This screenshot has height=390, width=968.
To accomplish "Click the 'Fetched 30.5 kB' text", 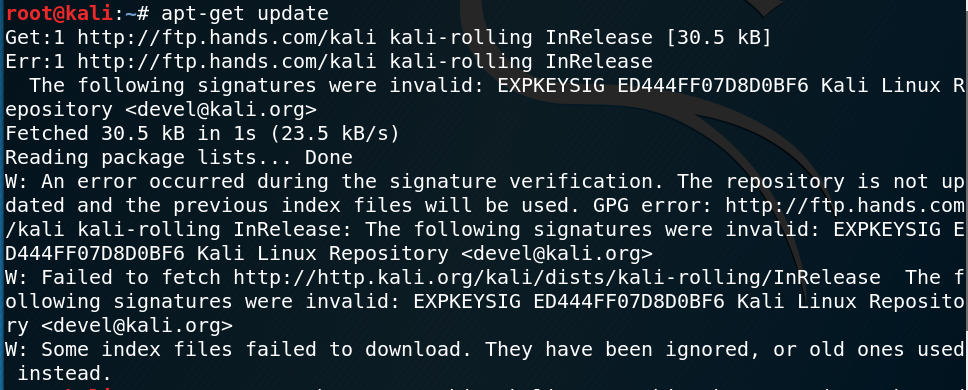I will point(95,133).
